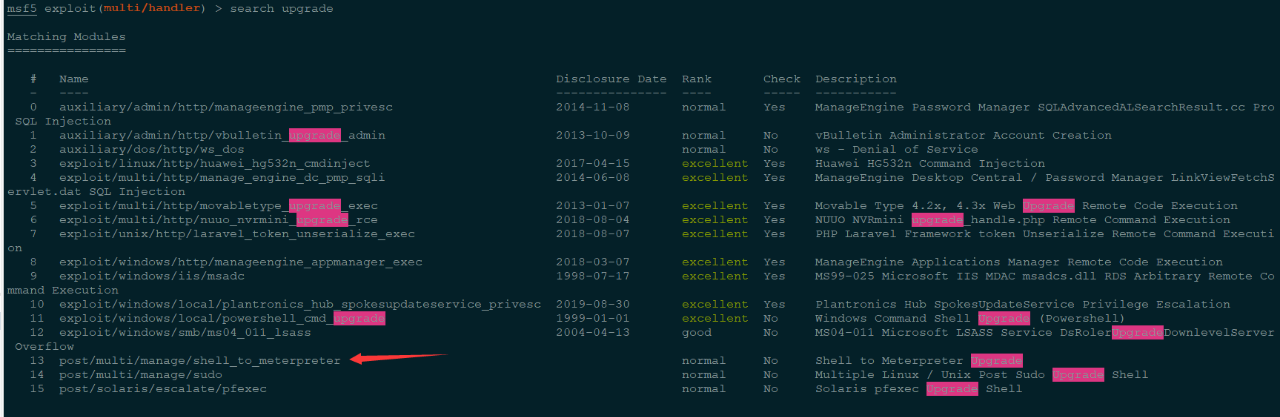Click the Name column header
The width and height of the screenshot is (1280, 417).
click(73, 79)
